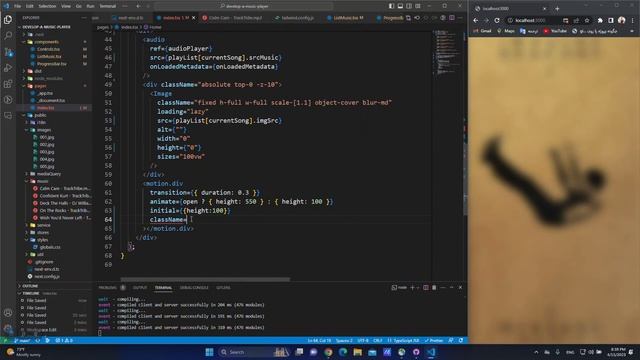Open Source Control in the activity bar
This screenshot has width=640, height=360.
point(8,52)
